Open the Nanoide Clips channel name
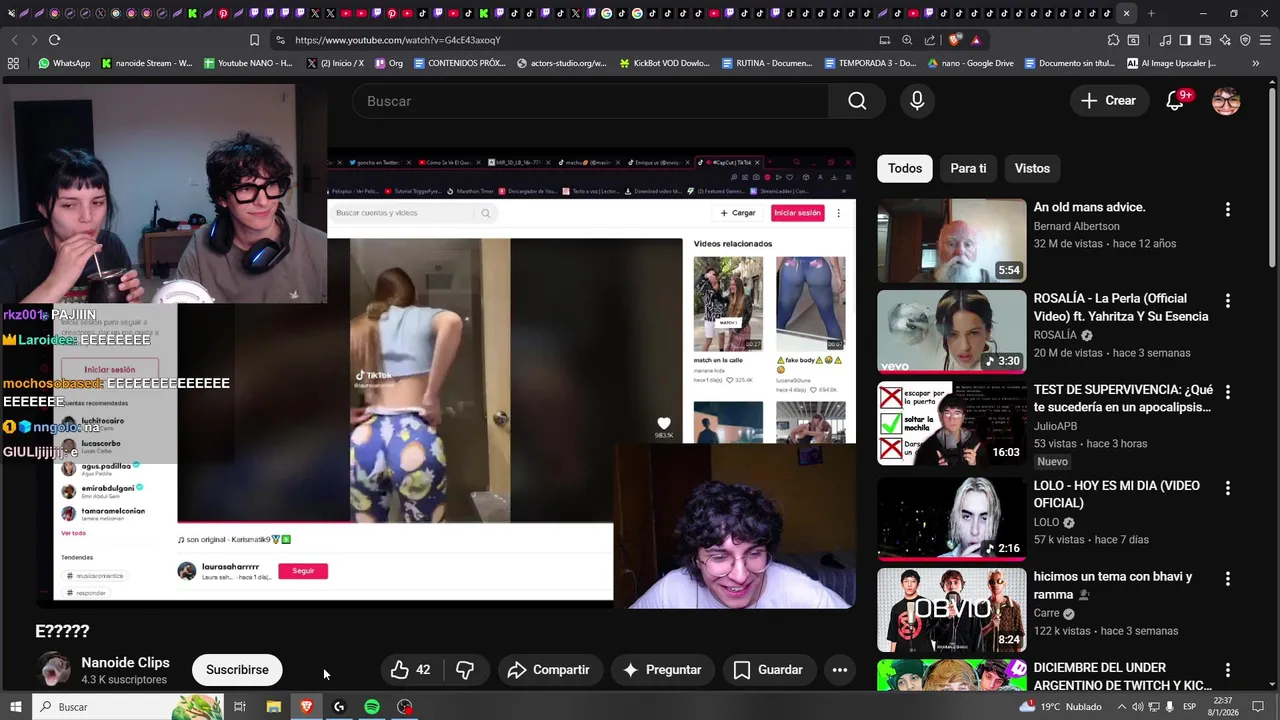The height and width of the screenshot is (720, 1280). click(125, 663)
